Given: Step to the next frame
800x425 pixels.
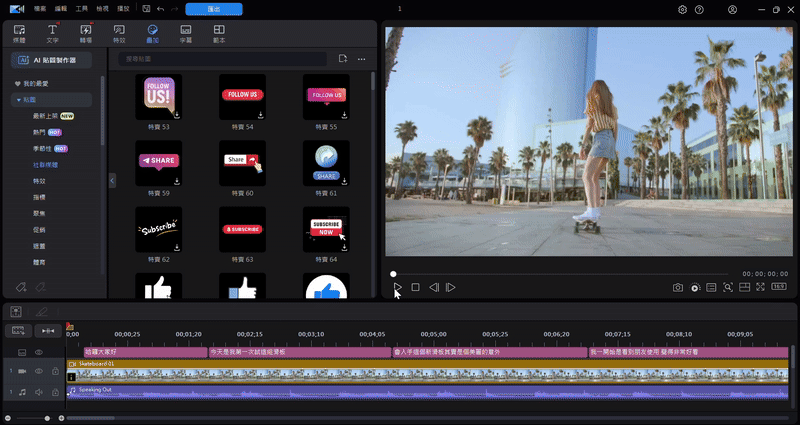Looking at the screenshot, I should (x=451, y=288).
